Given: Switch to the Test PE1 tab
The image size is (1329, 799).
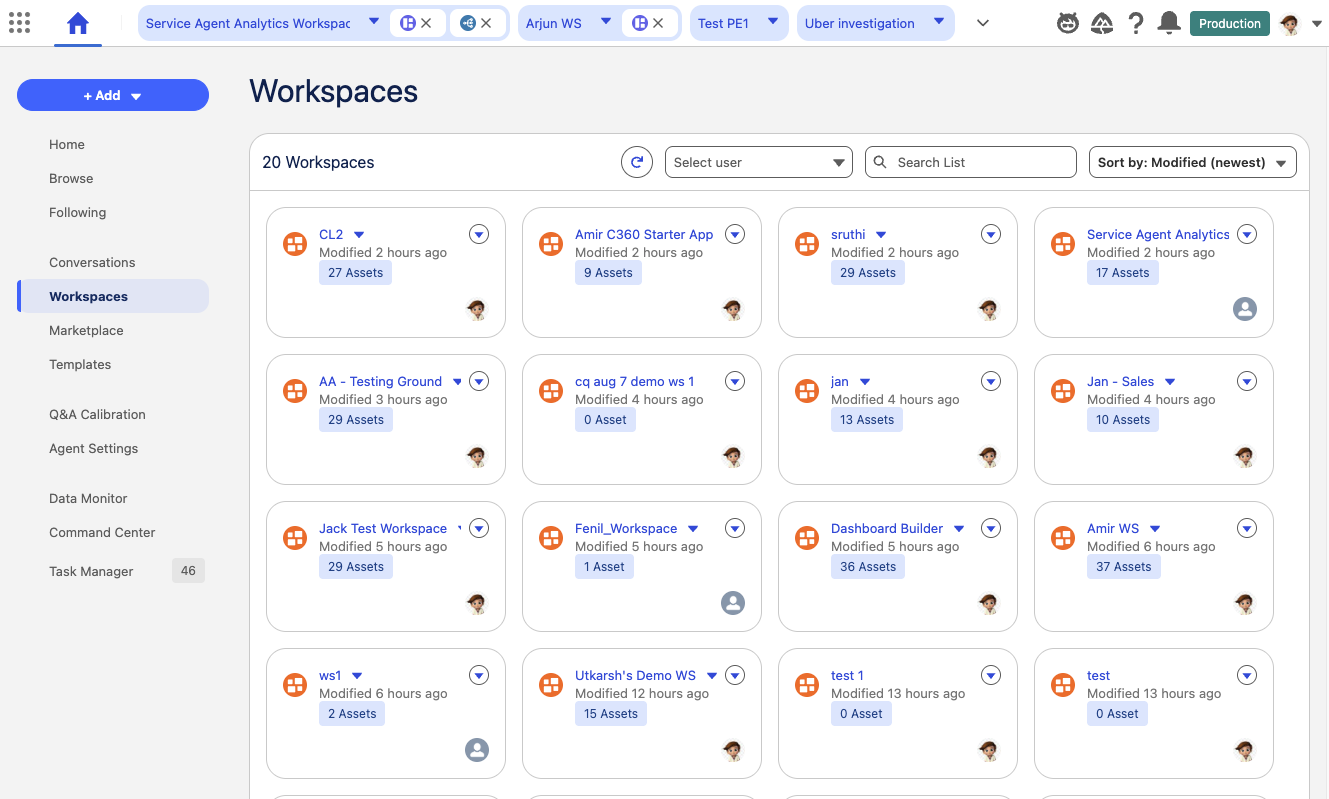Looking at the screenshot, I should click(x=723, y=23).
